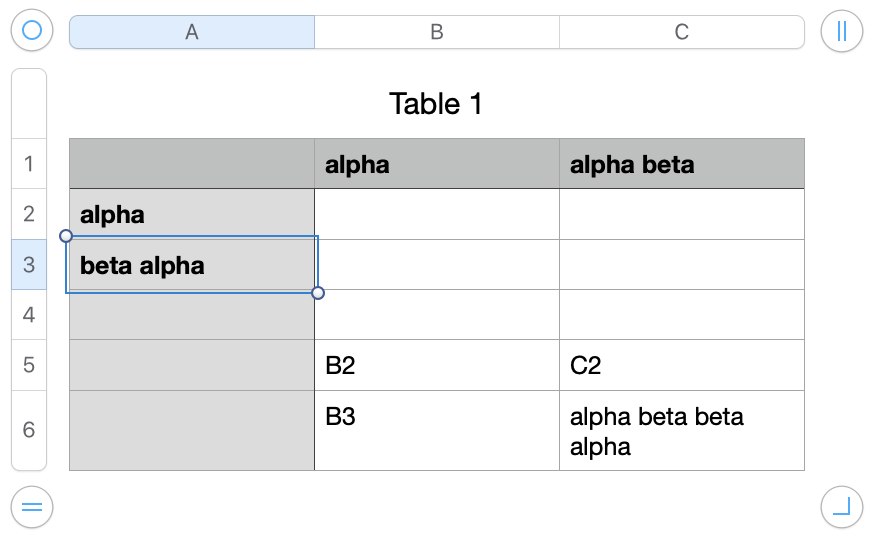Click the cell containing "B2"
The width and height of the screenshot is (890, 550).
(436, 365)
